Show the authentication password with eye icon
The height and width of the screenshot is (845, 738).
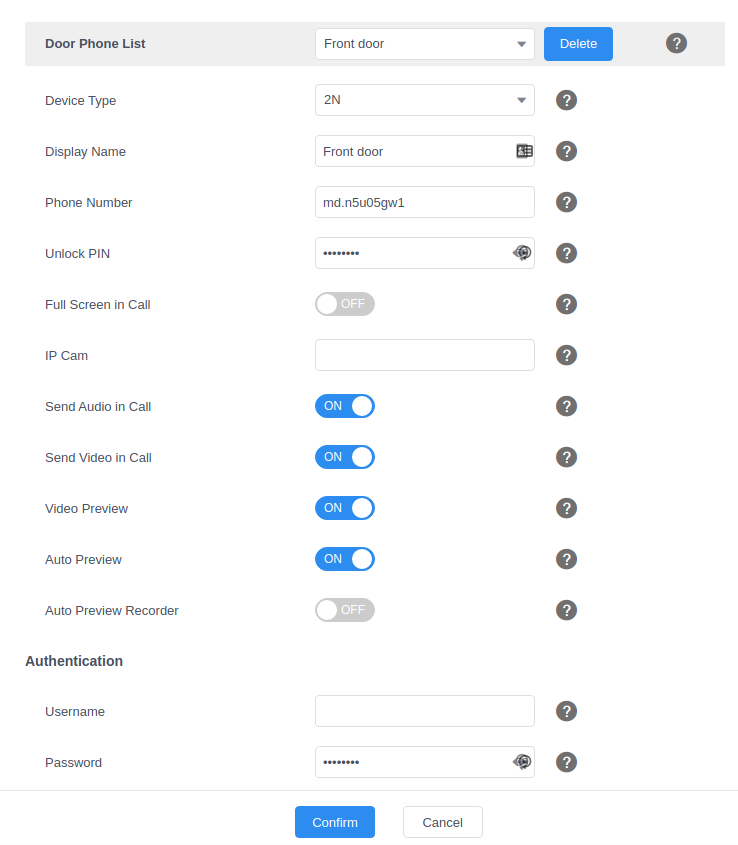coord(522,762)
